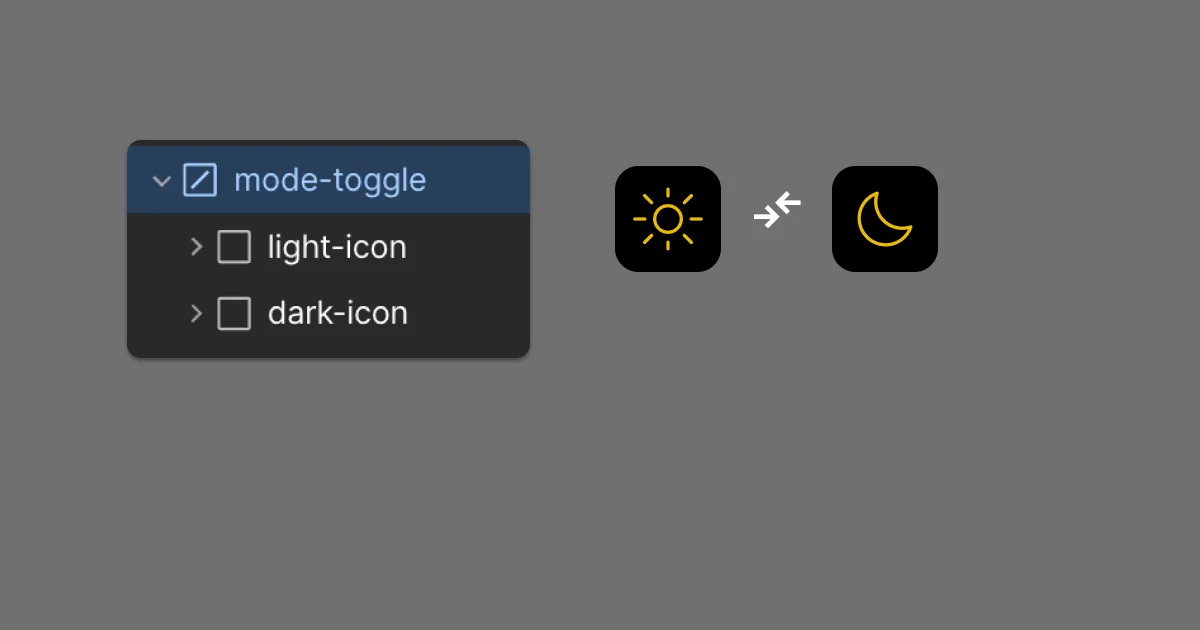The image size is (1200, 630).
Task: Expand the dark-icon layer
Action: [x=196, y=313]
